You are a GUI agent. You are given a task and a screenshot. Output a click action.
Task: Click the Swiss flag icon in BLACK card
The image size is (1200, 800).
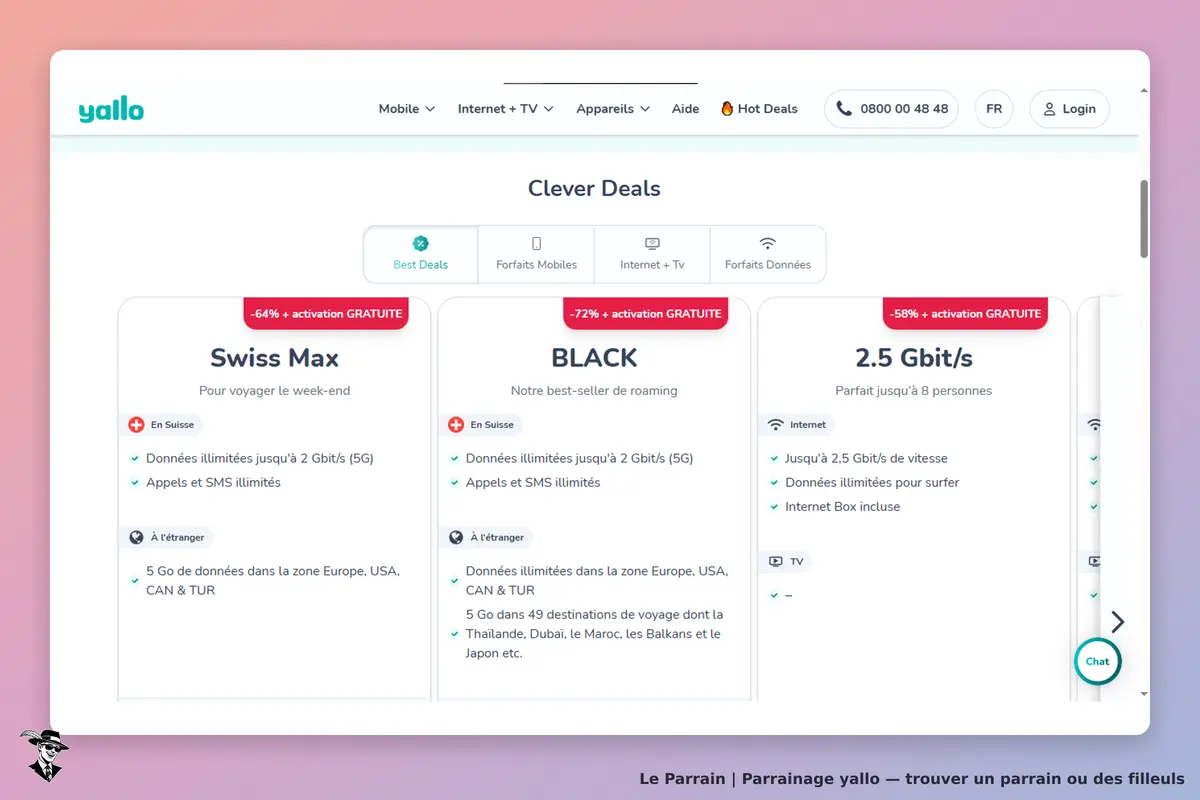click(x=457, y=425)
